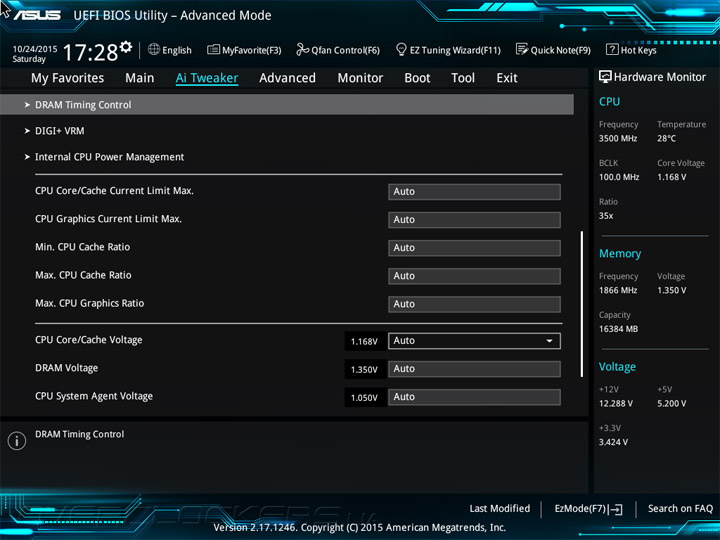Select Max. CPU Graphics Ratio Auto field

pos(474,304)
